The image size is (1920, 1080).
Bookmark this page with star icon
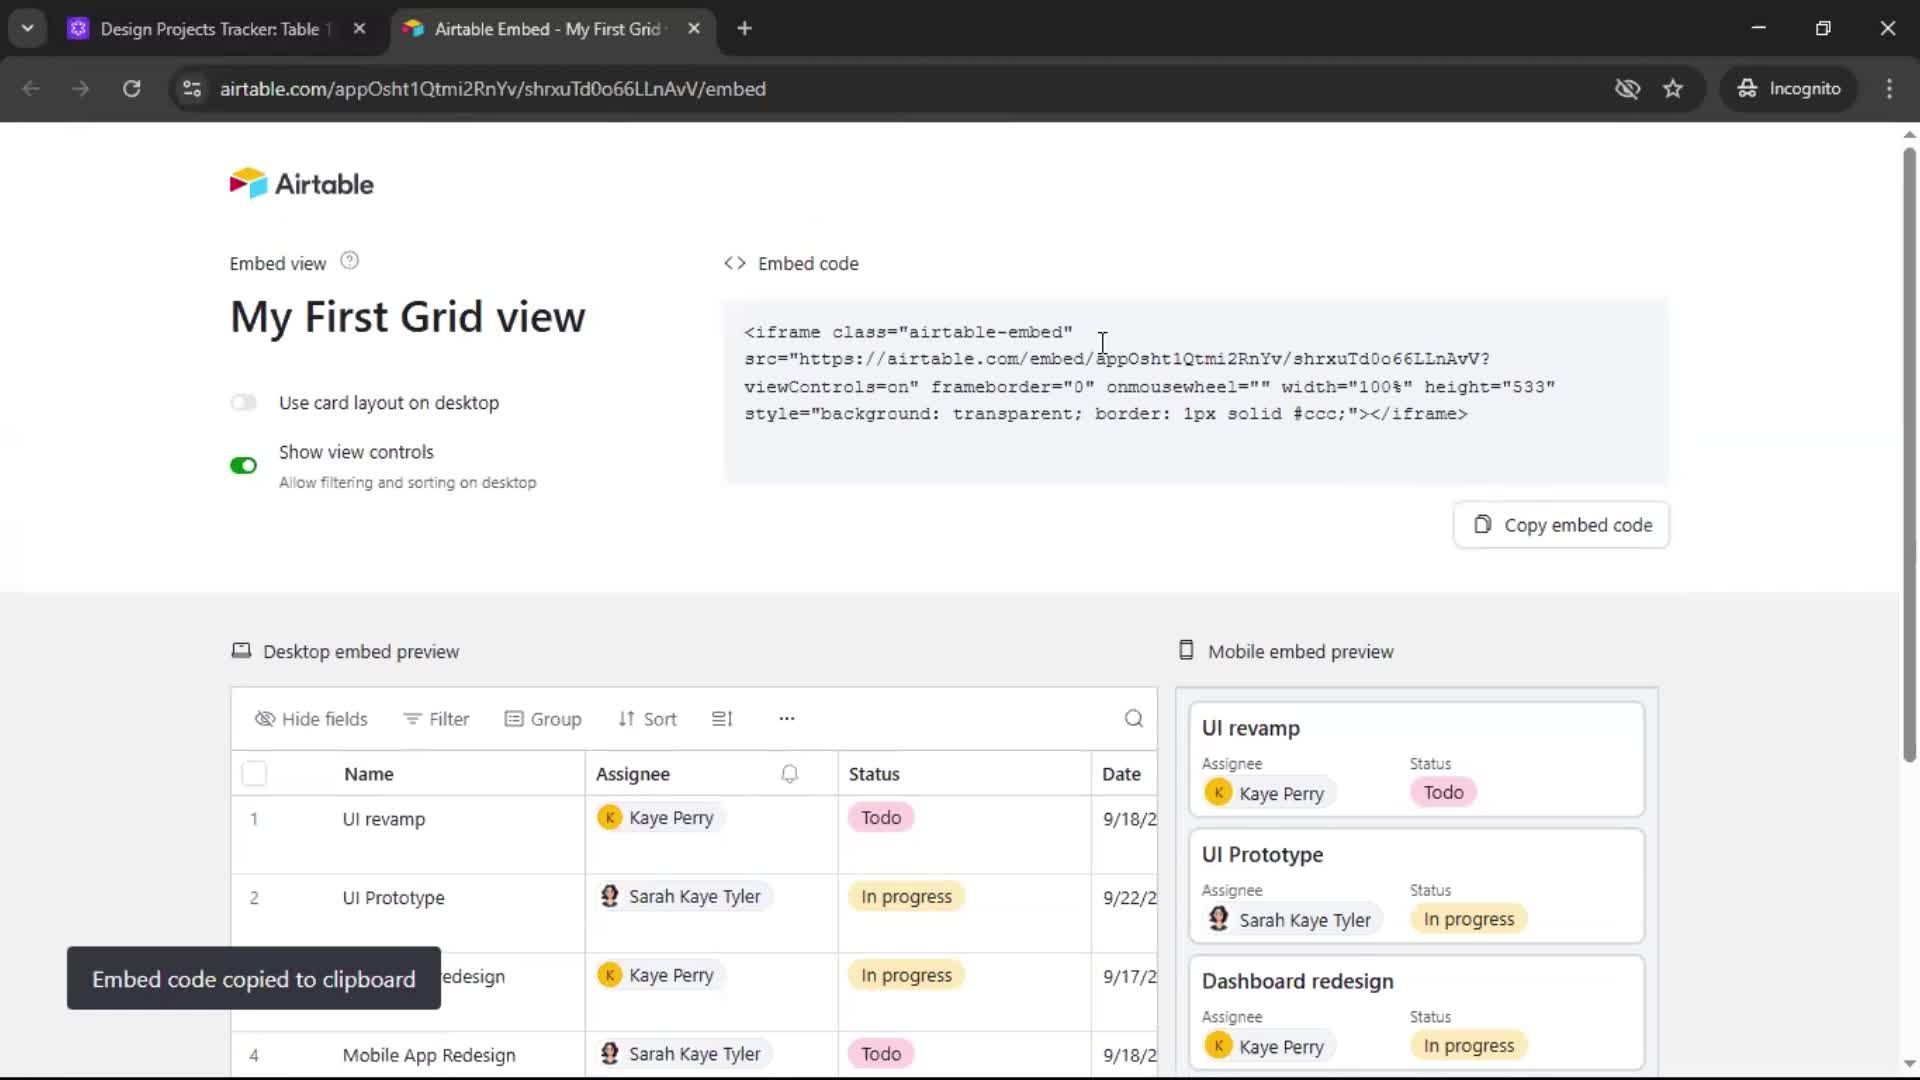[x=1673, y=89]
